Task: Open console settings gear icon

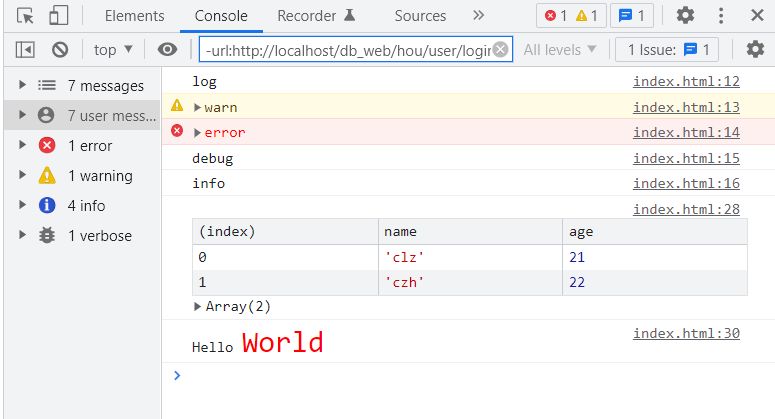Action: coord(755,49)
